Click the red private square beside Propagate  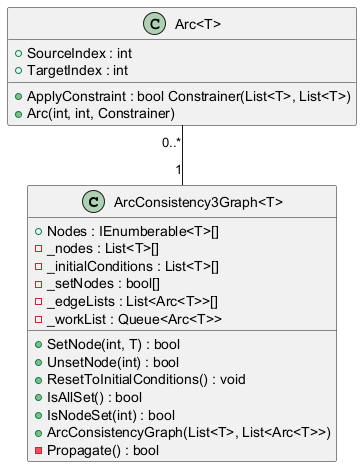(39, 451)
